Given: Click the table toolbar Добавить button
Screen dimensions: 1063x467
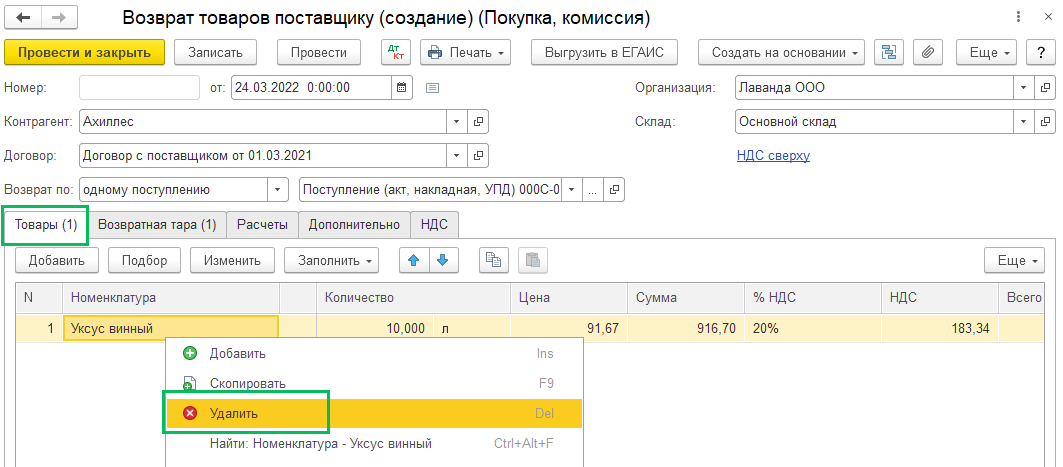Looking at the screenshot, I should click(x=56, y=260).
